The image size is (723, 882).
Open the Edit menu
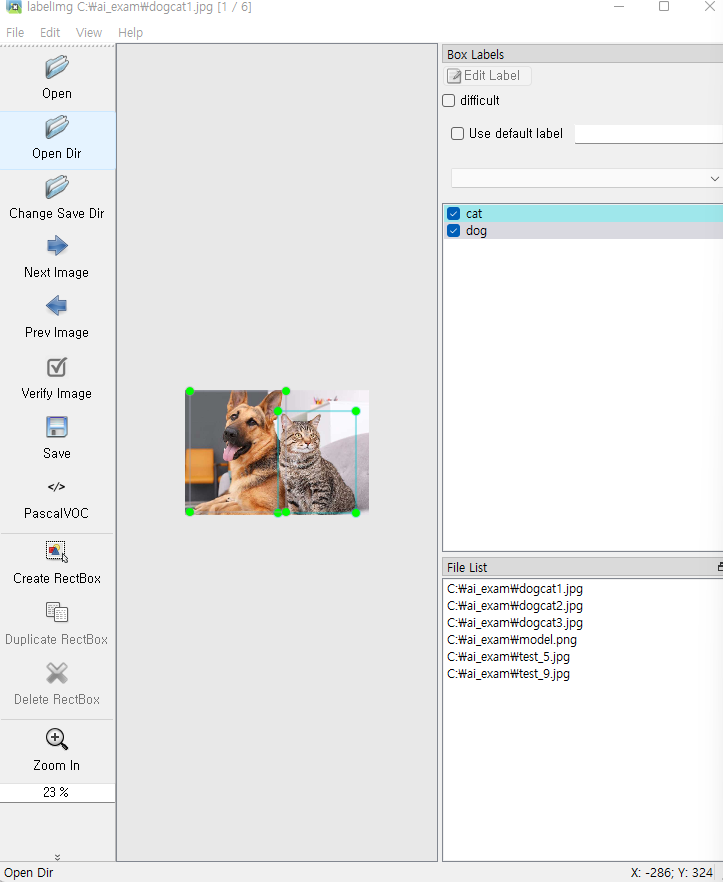click(50, 33)
